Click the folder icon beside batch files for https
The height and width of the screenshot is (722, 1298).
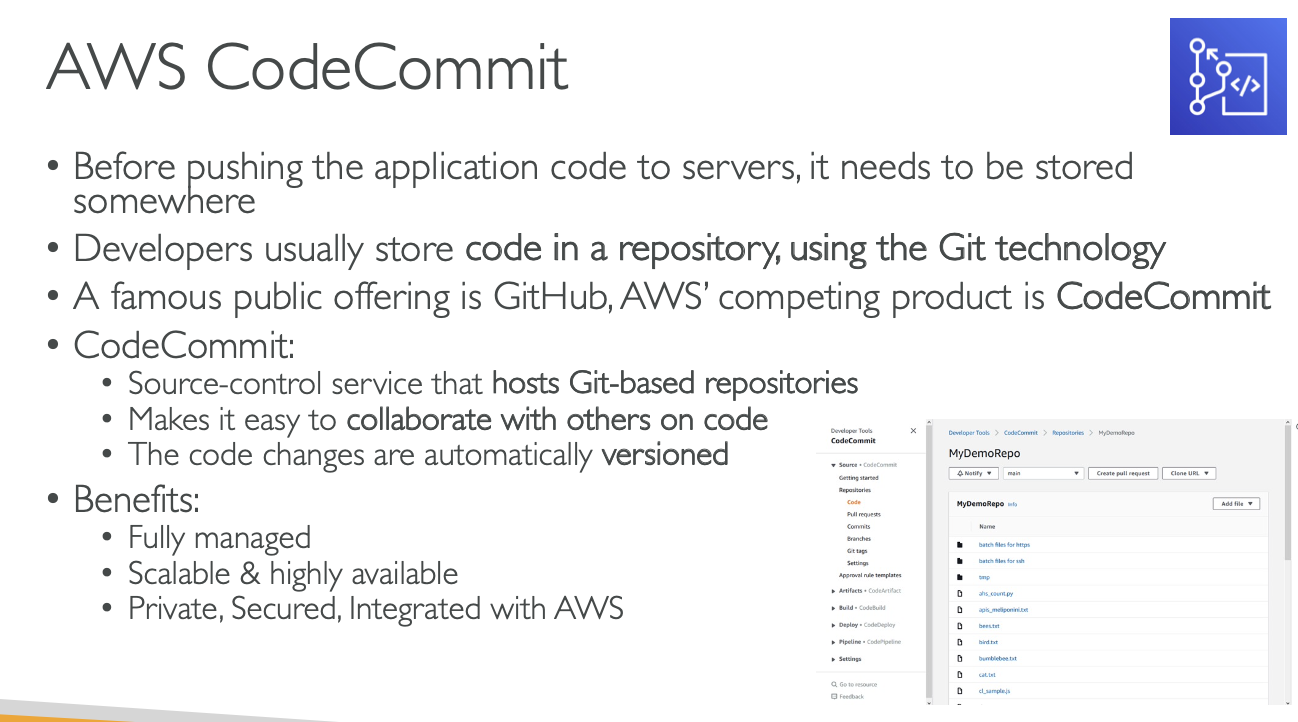point(959,545)
